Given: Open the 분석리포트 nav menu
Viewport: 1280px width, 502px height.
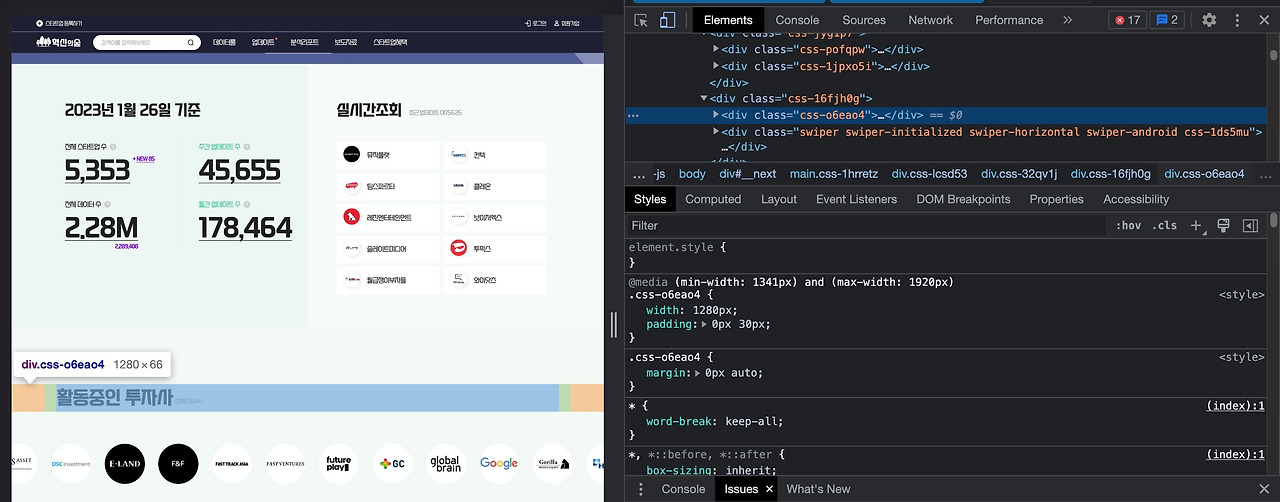Looking at the screenshot, I should 304,42.
